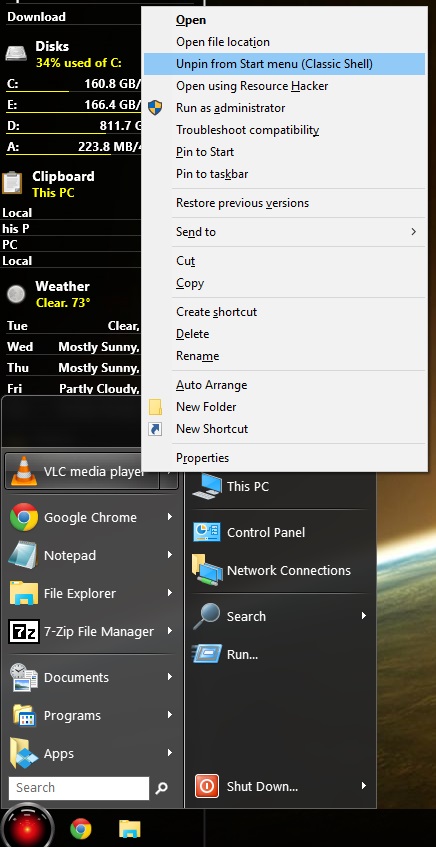Expand the Programs submenu arrow
This screenshot has height=847, width=436.
tap(170, 715)
